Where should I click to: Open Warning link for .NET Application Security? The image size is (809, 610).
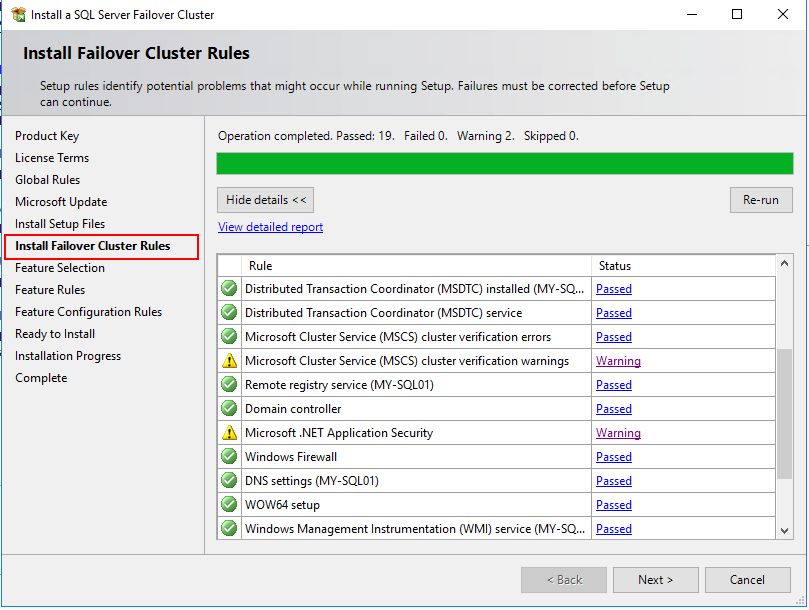(618, 433)
